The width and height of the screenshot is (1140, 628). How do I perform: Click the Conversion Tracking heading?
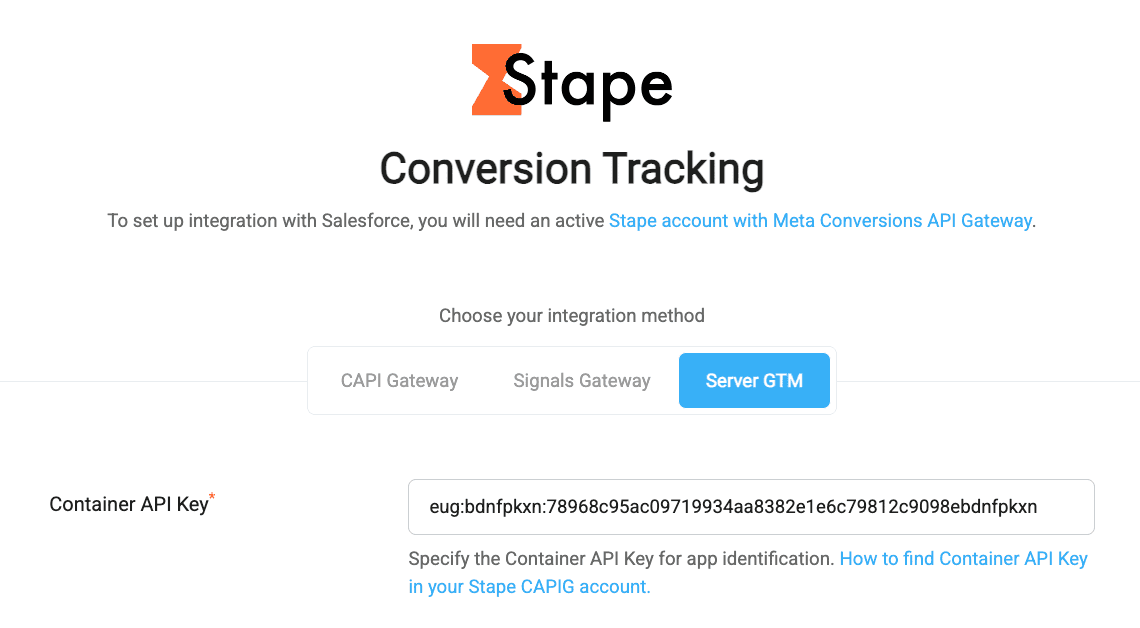(571, 168)
